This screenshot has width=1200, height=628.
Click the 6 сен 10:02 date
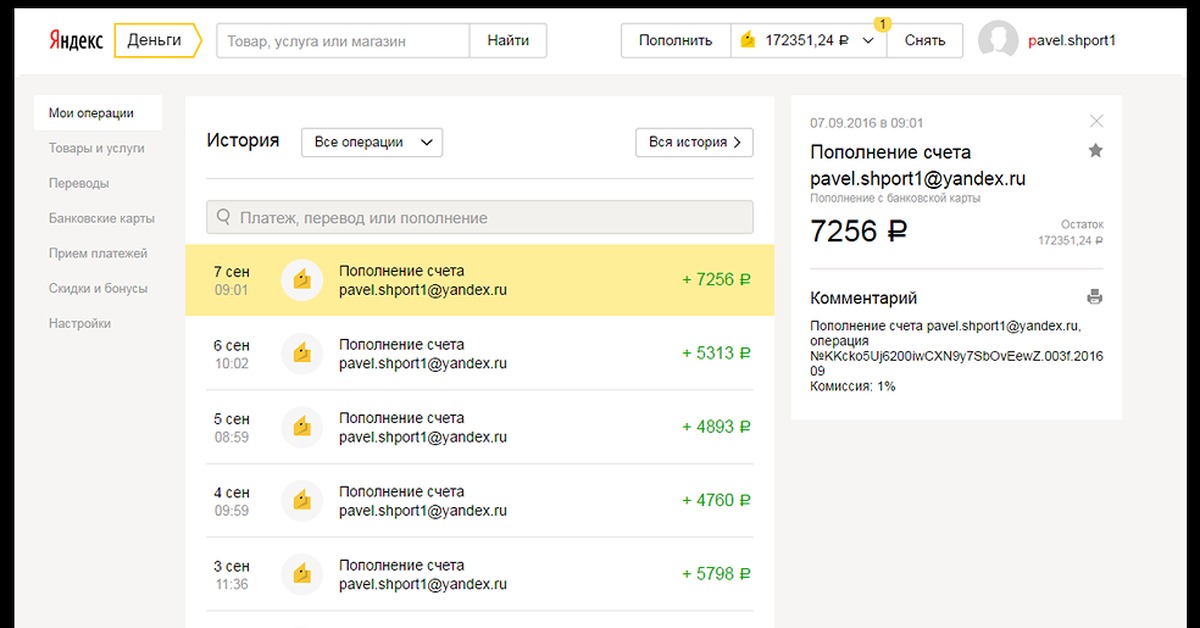(231, 354)
